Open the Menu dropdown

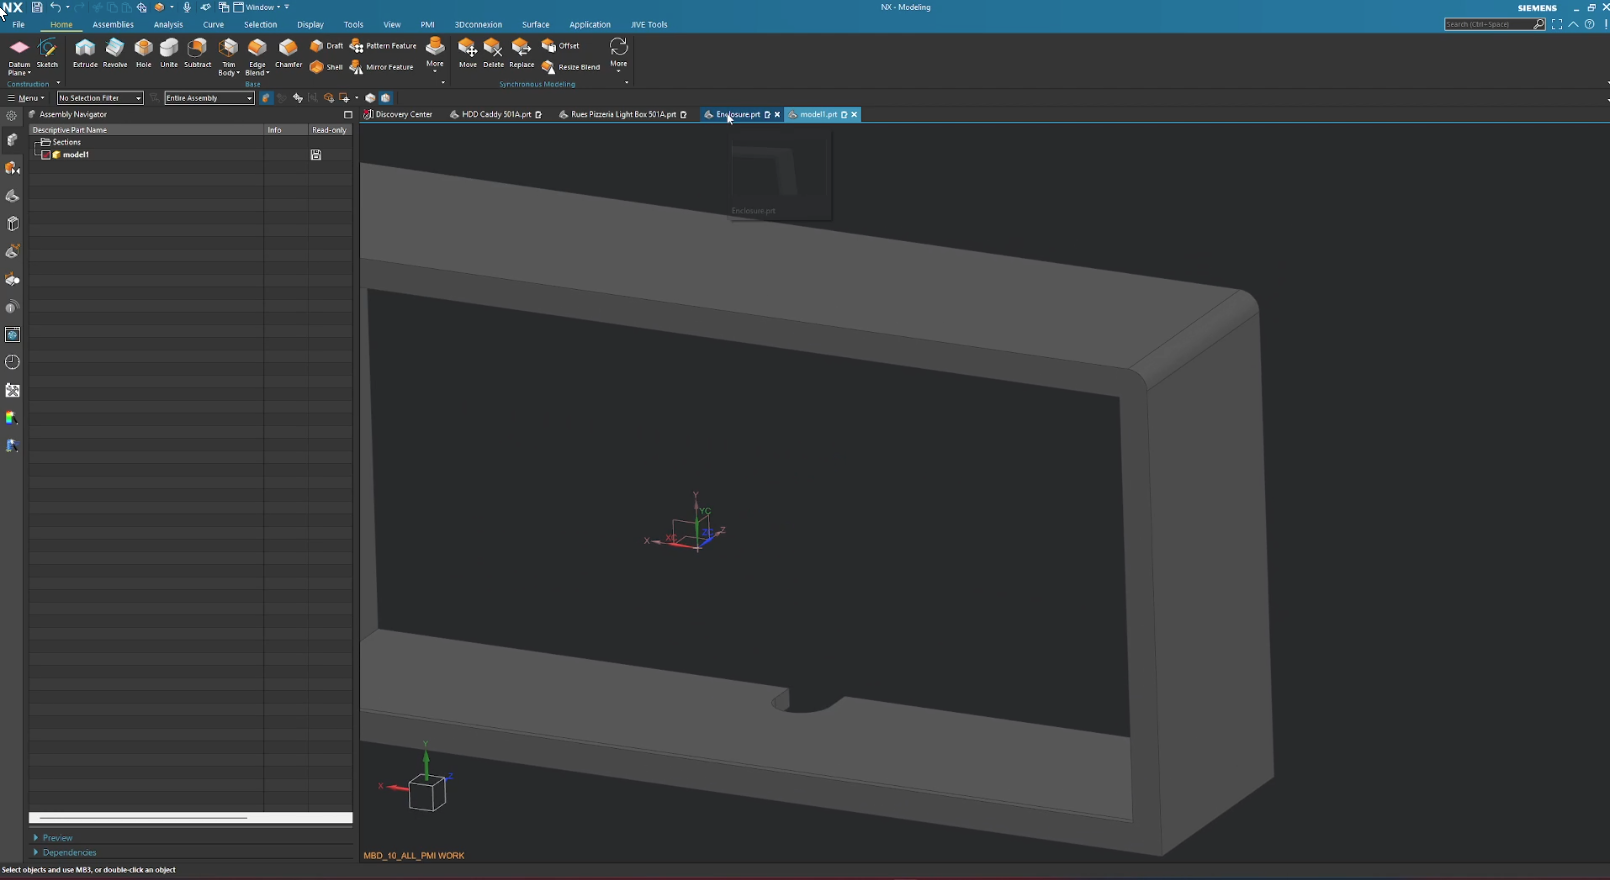(26, 98)
